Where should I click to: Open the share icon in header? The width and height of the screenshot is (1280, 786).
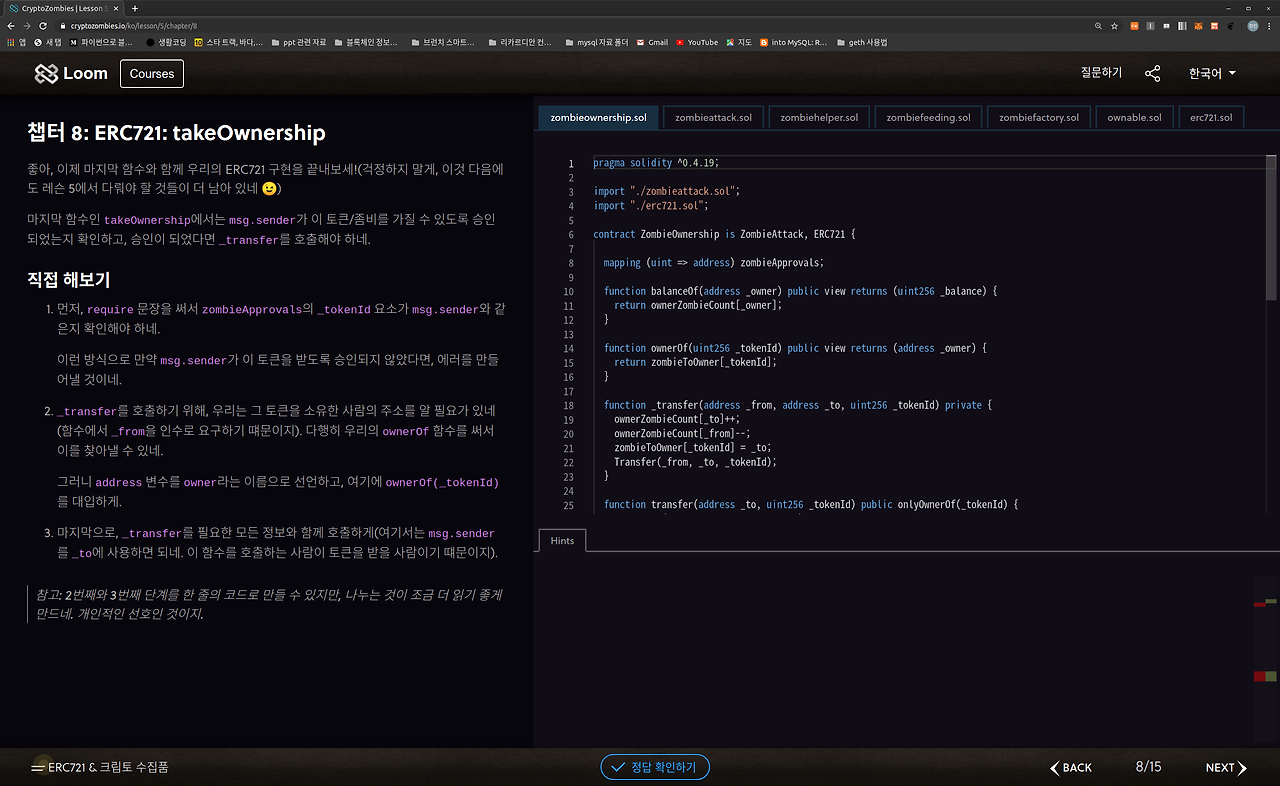click(x=1153, y=73)
